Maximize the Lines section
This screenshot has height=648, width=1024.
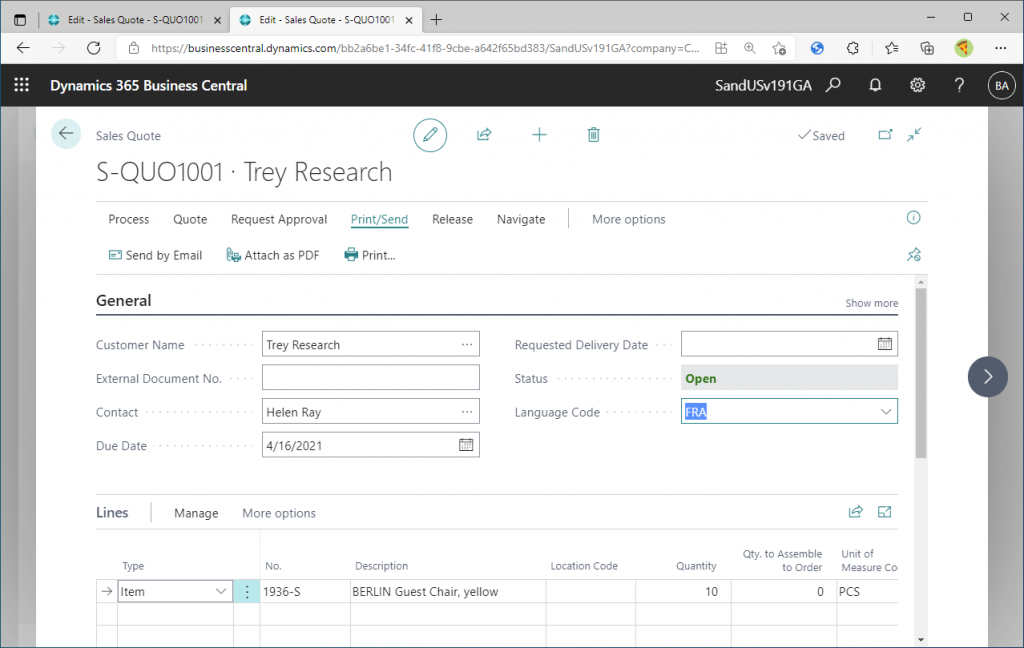(x=884, y=512)
